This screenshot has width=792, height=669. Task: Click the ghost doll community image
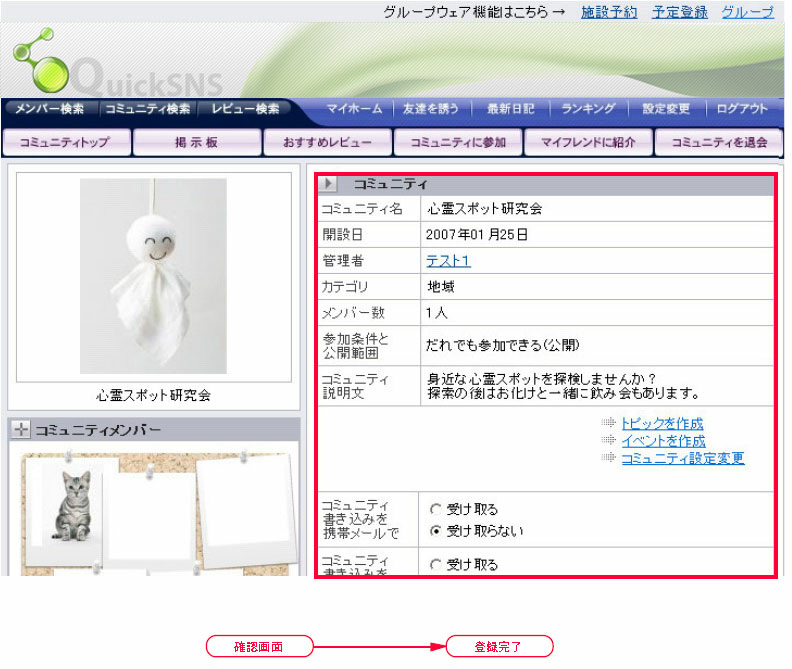[153, 275]
